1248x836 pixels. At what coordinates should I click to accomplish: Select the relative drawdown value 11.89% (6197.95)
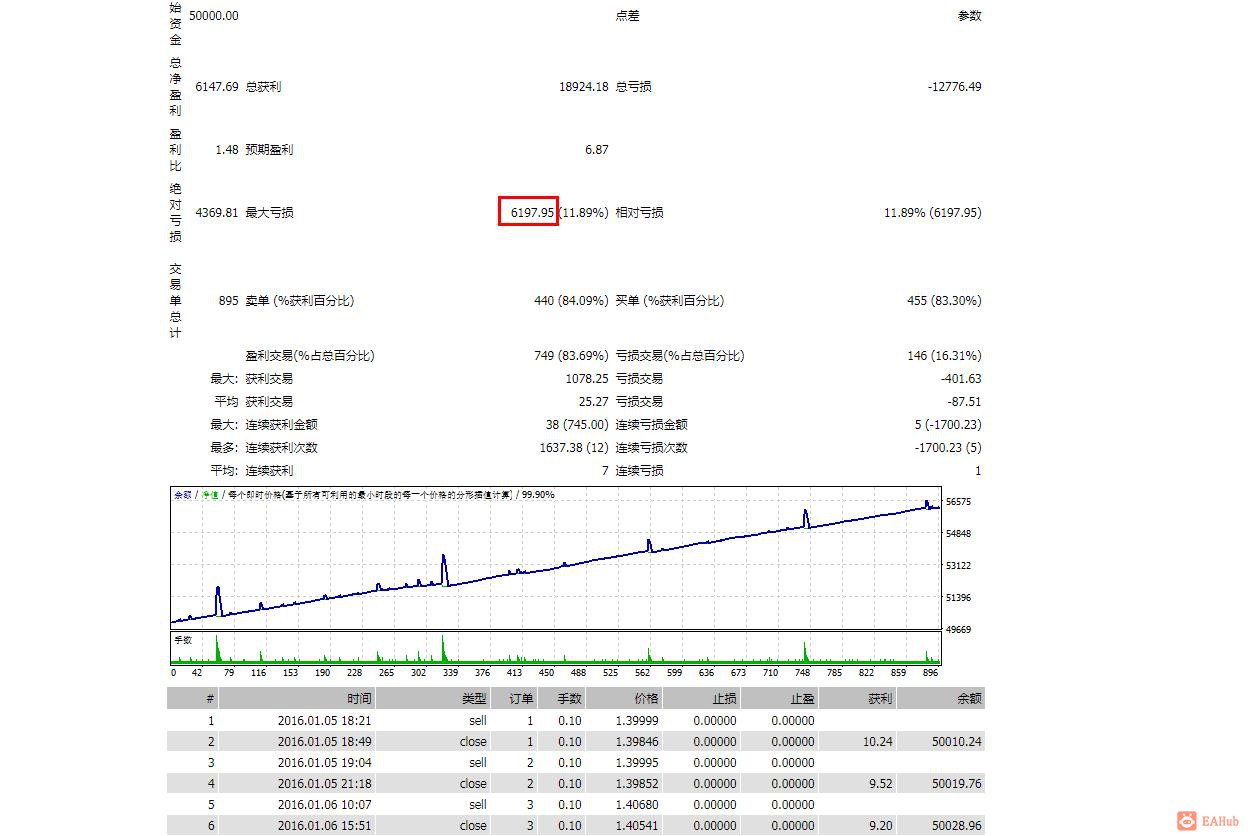coord(933,213)
